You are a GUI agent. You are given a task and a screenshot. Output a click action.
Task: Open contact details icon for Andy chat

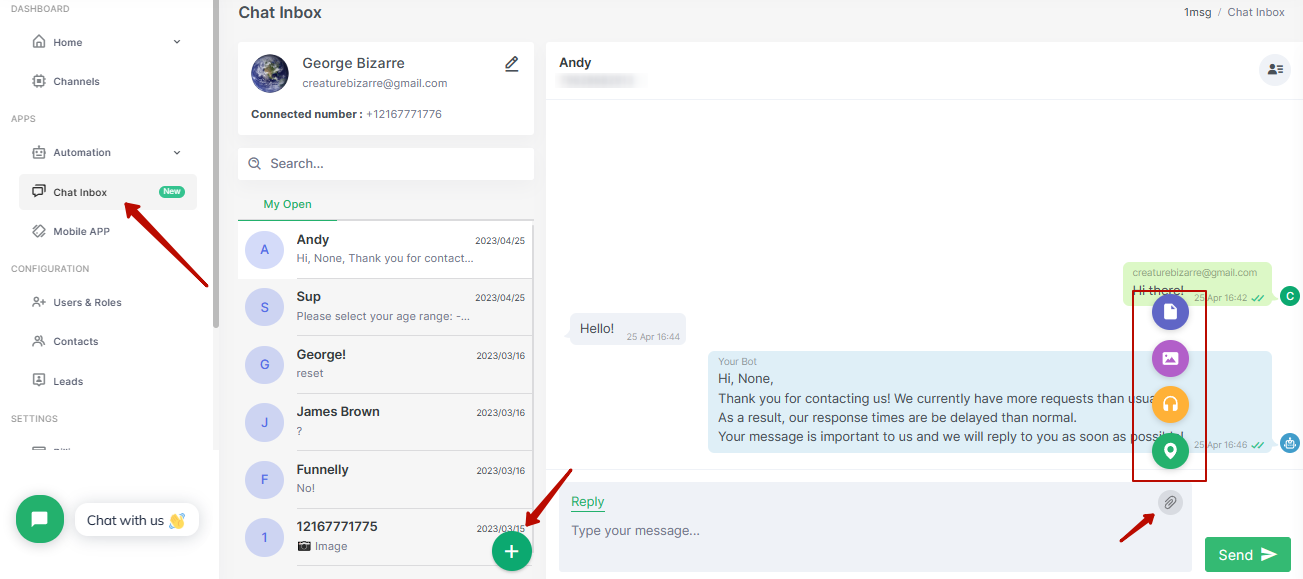(x=1275, y=69)
